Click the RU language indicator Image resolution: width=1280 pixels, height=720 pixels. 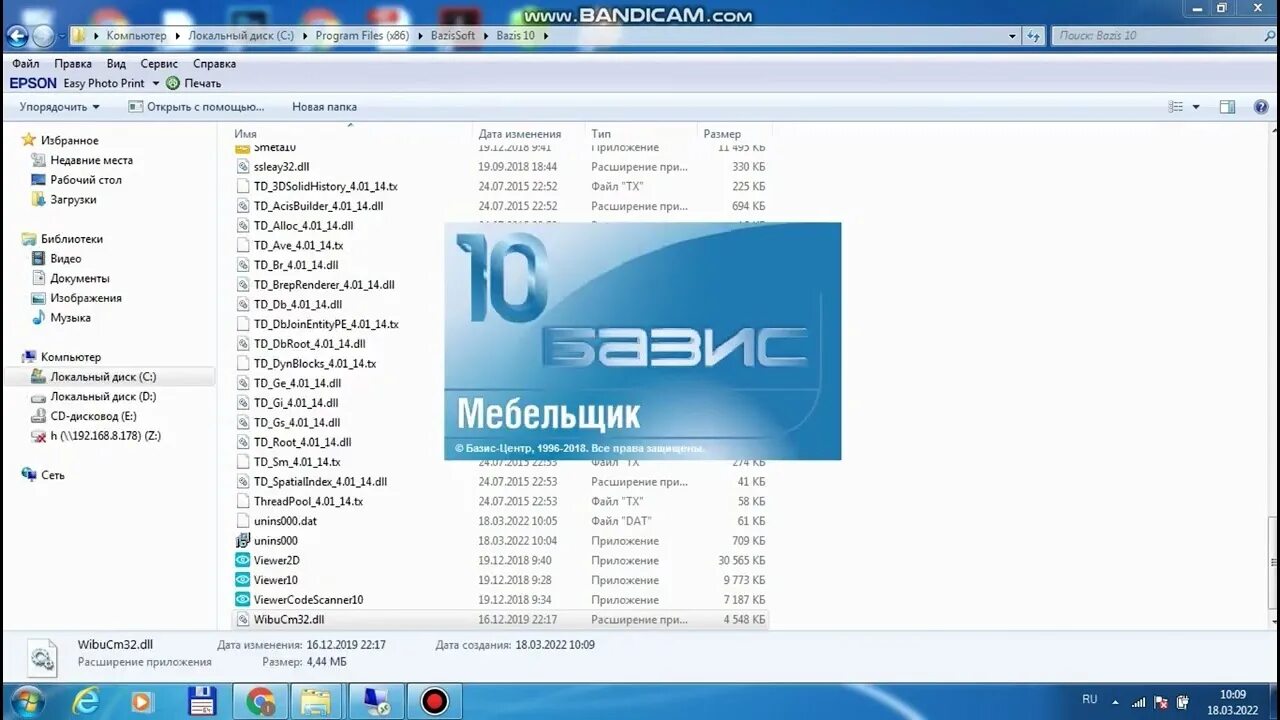pyautogui.click(x=1090, y=700)
